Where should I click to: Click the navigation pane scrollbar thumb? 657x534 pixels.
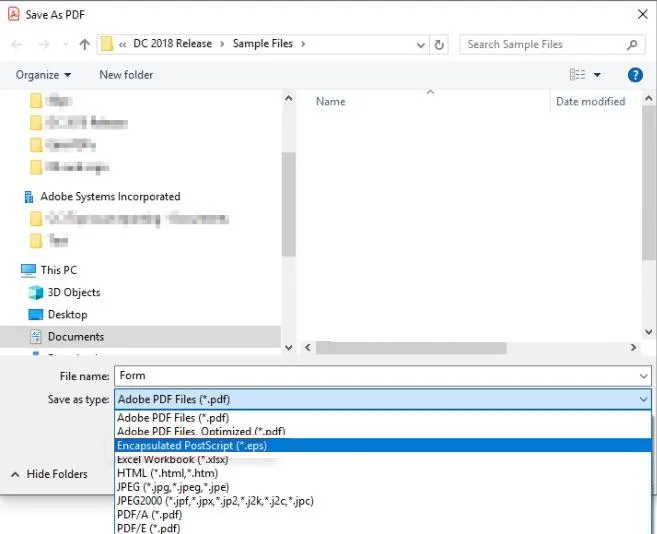click(288, 204)
